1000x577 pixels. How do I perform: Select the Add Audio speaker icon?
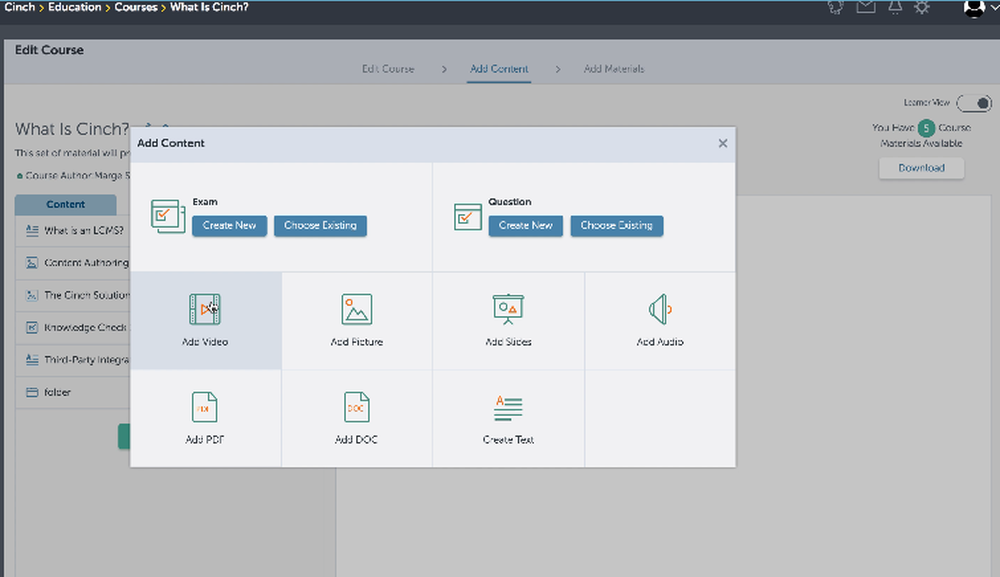click(x=660, y=309)
